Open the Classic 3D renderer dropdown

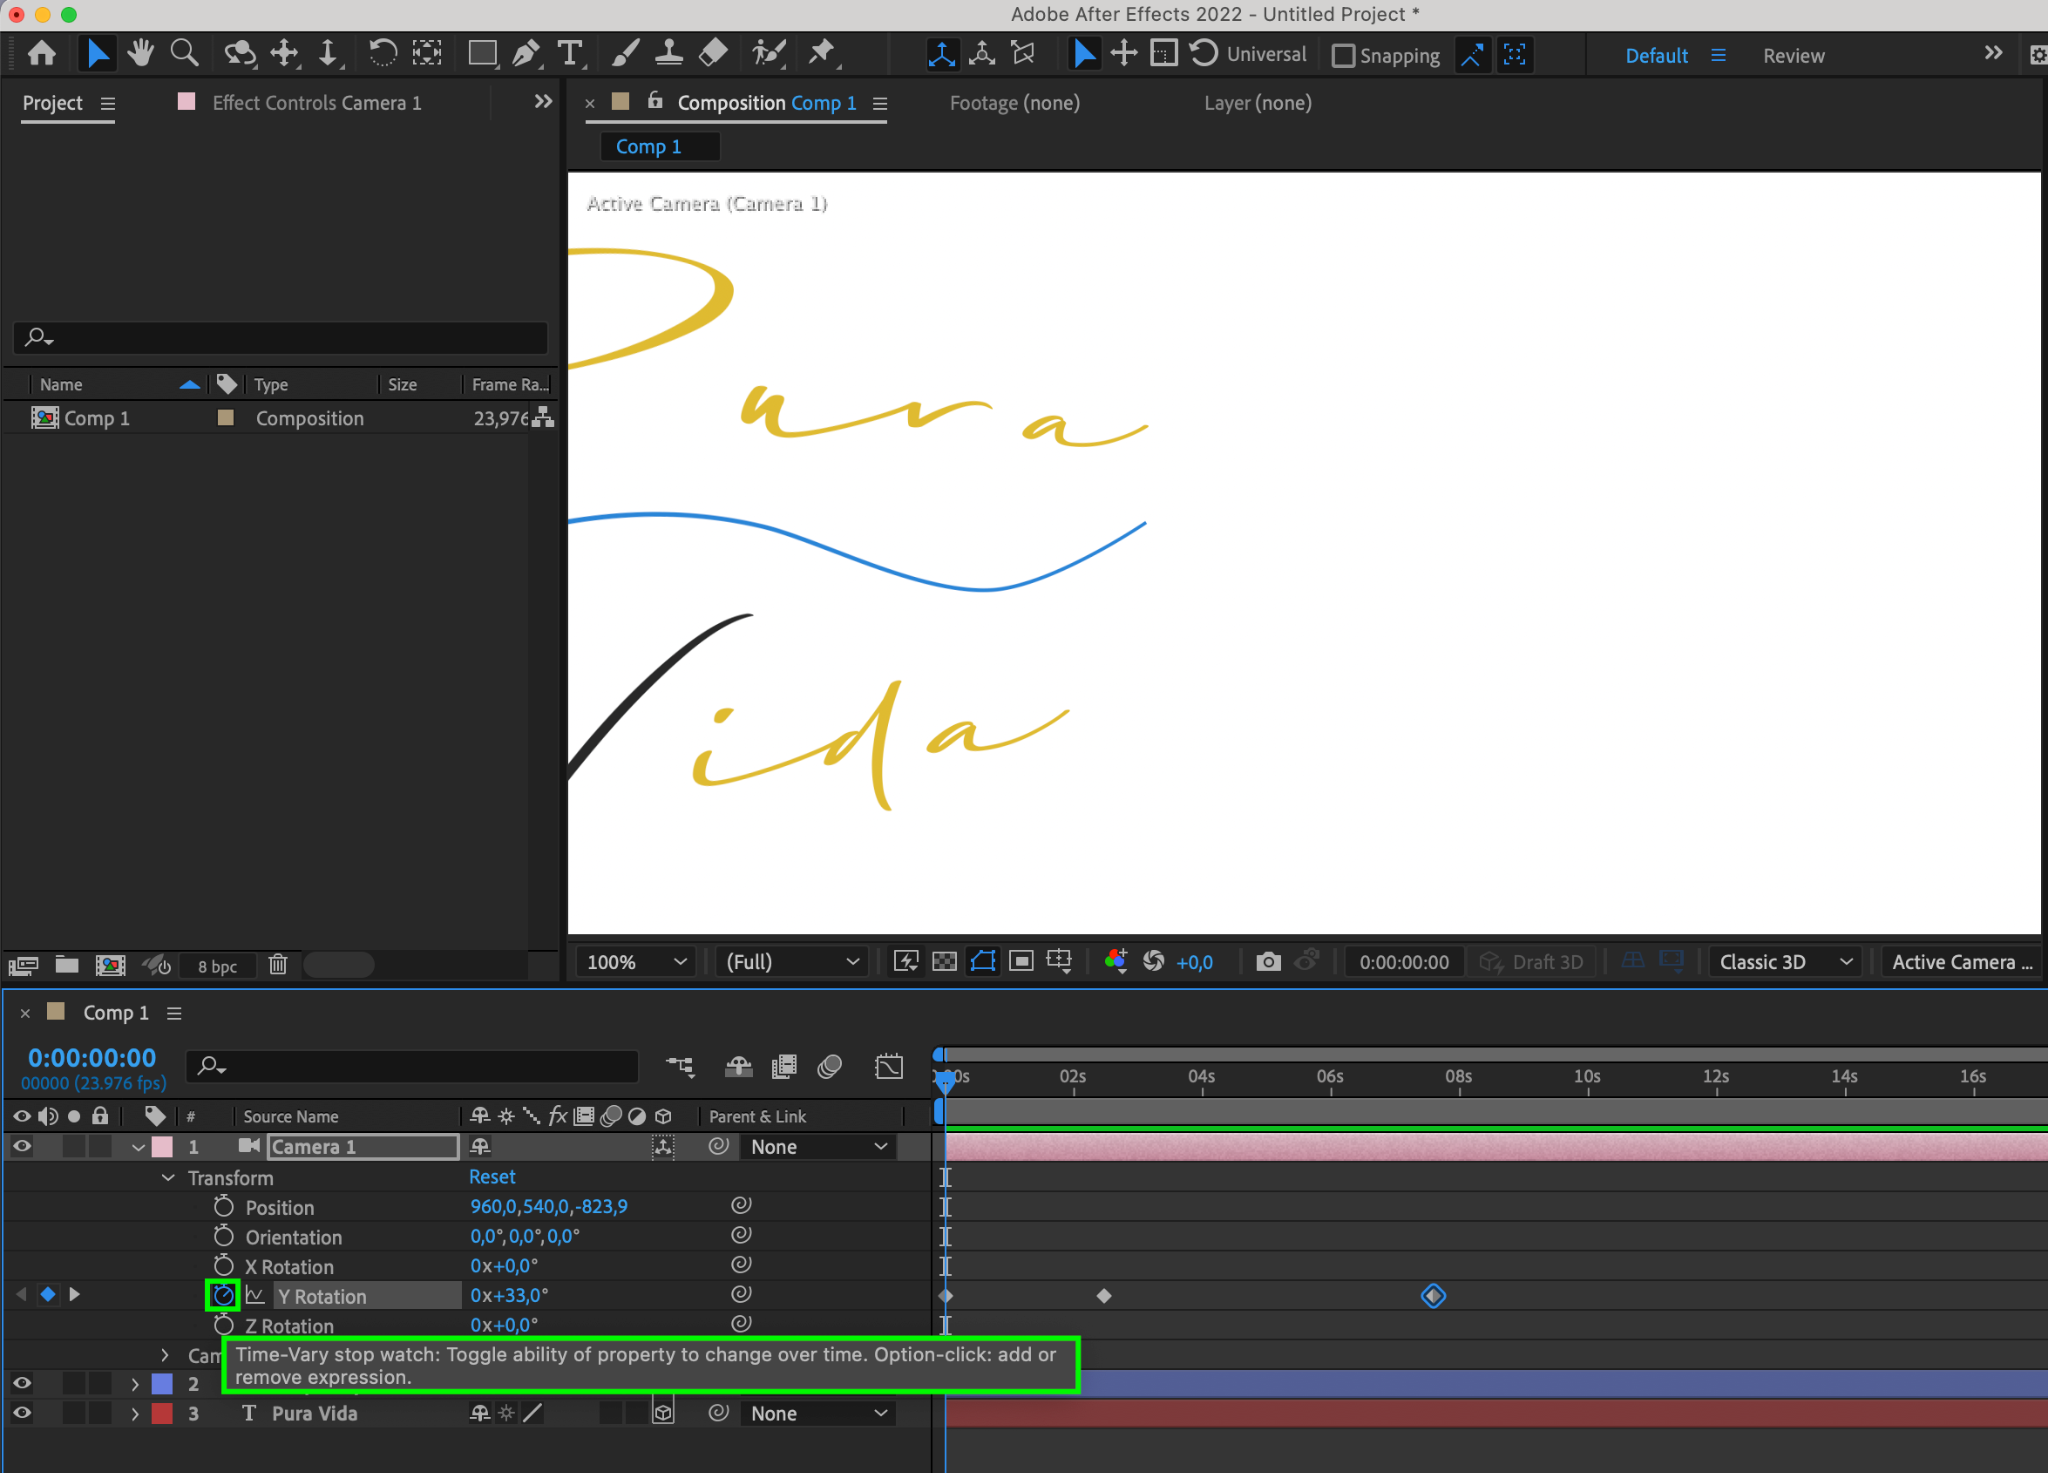(x=1785, y=961)
